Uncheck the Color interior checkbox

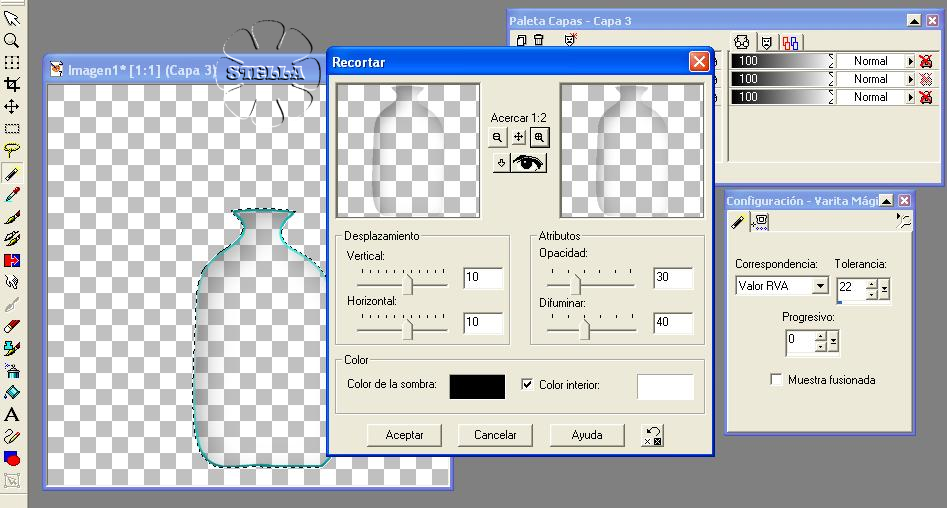pyautogui.click(x=527, y=384)
